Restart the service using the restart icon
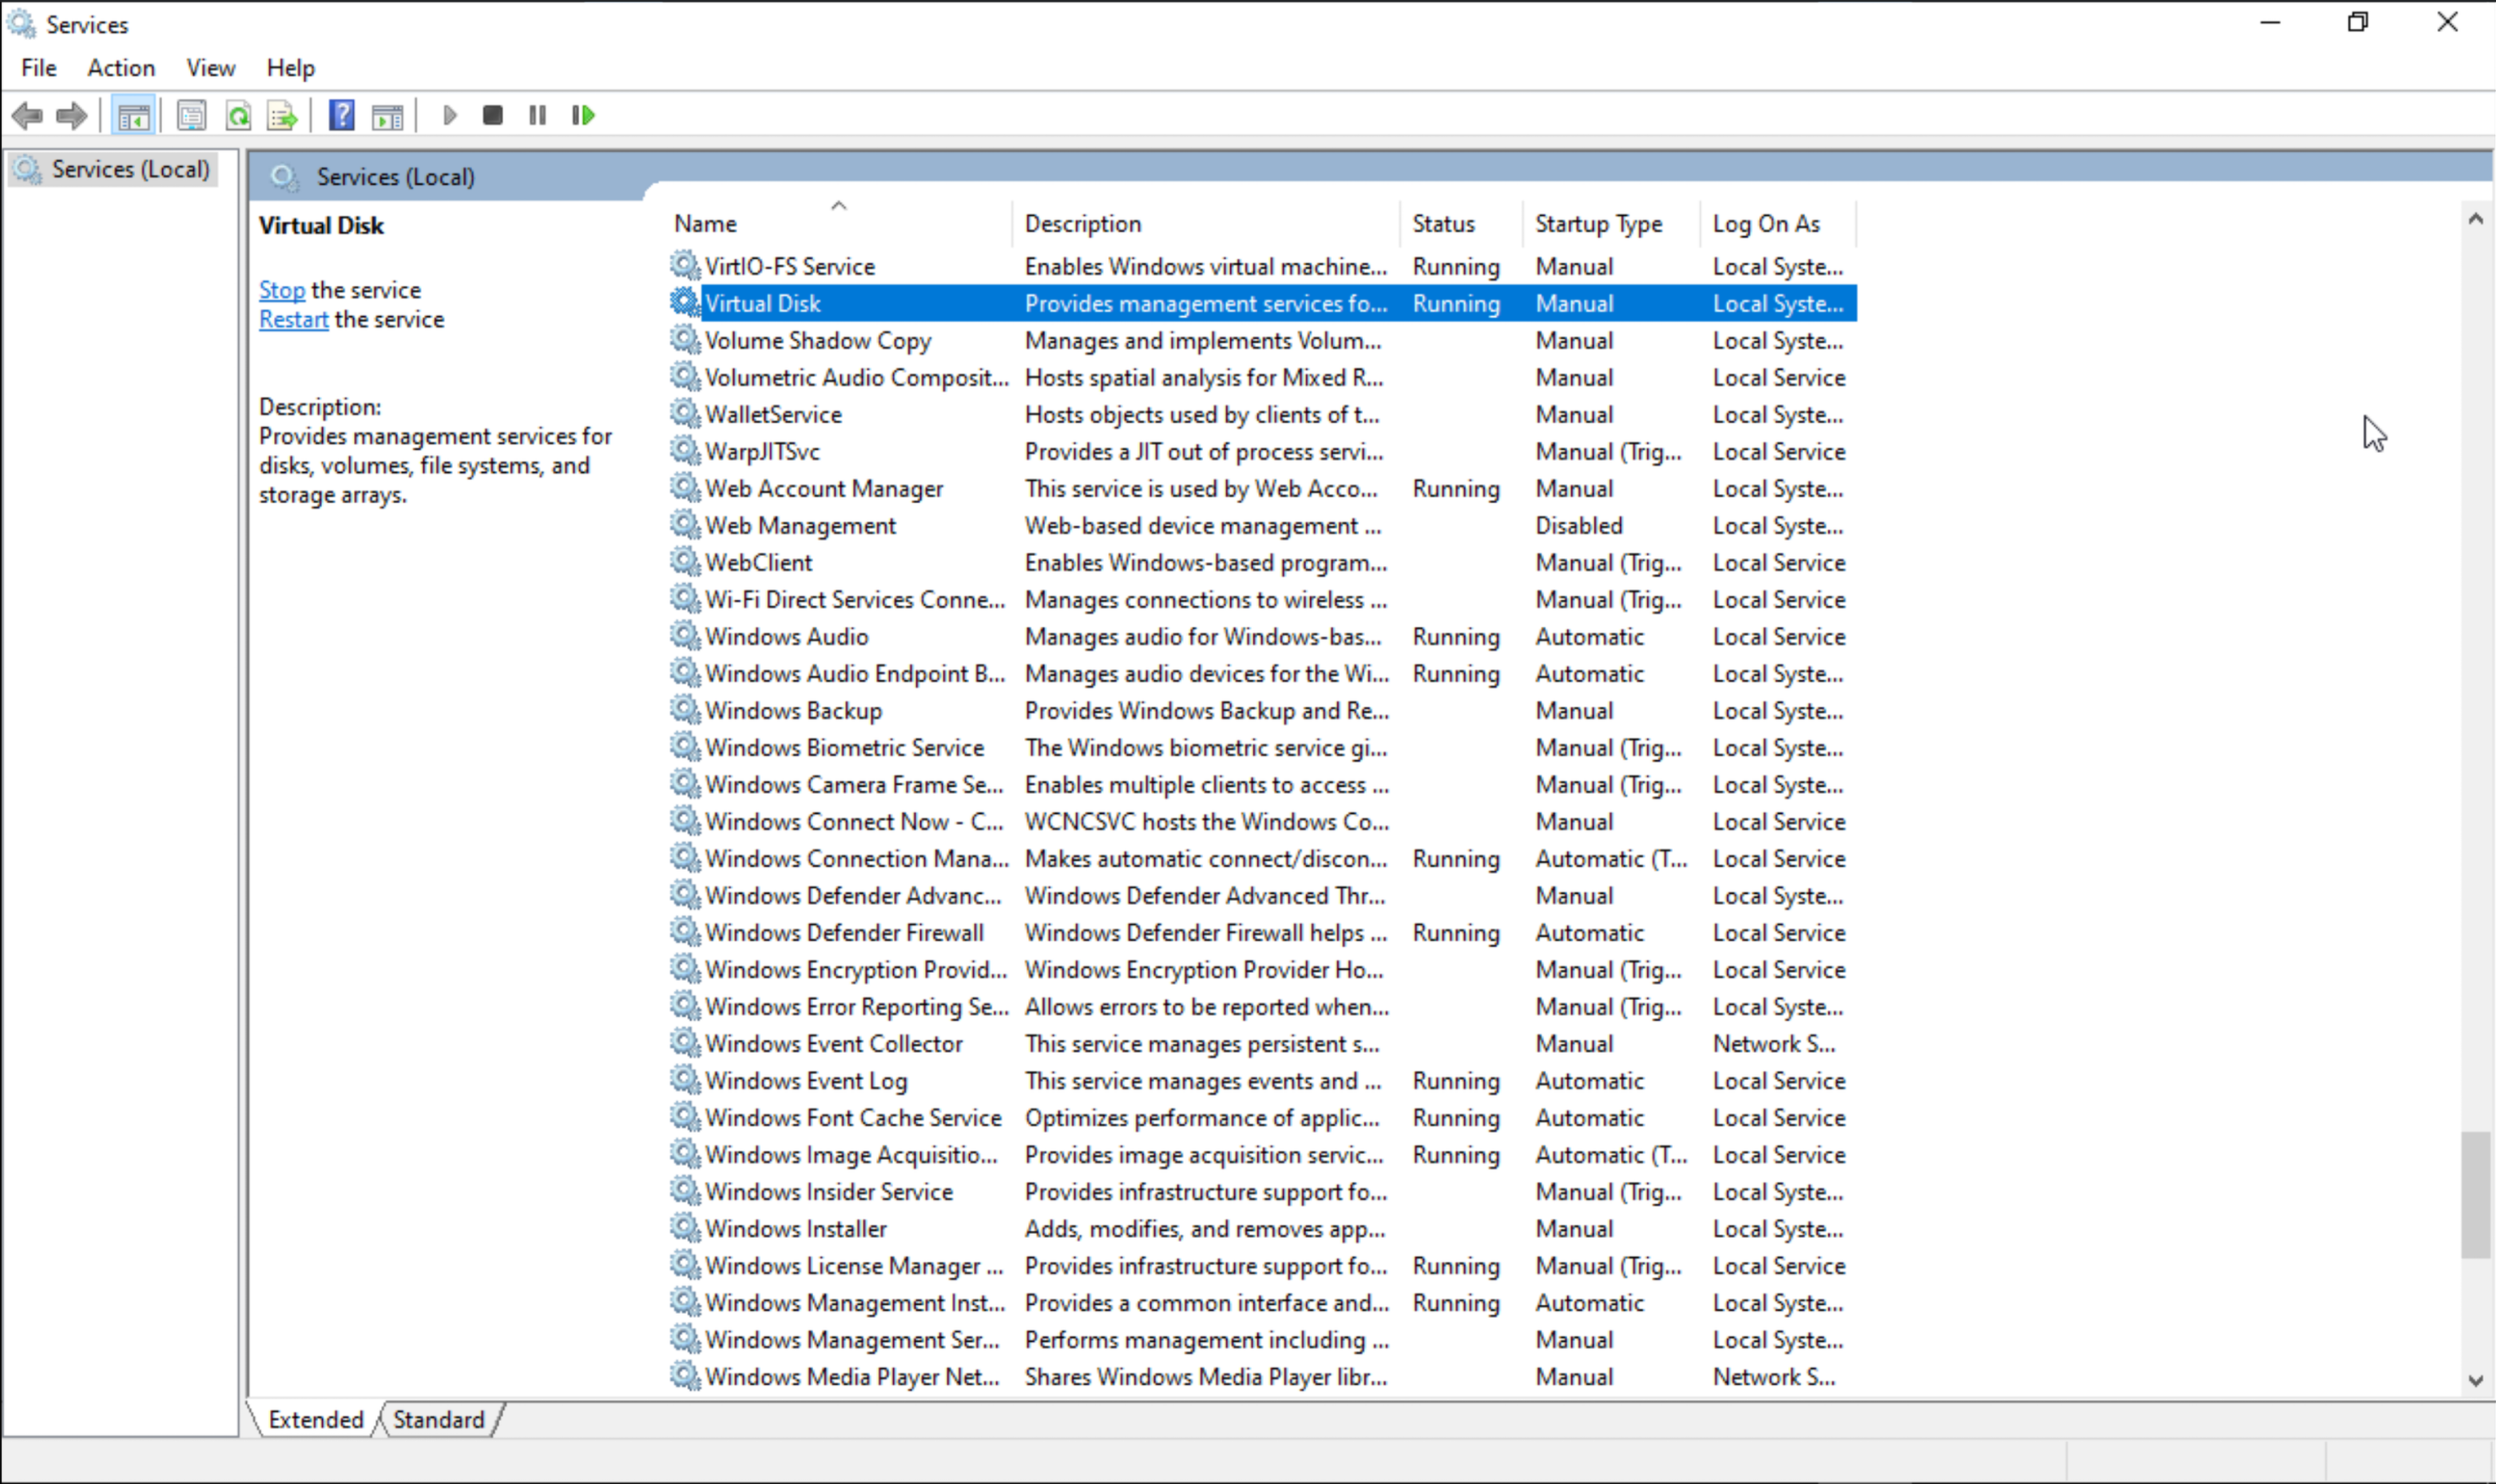The width and height of the screenshot is (2496, 1484). 583,115
